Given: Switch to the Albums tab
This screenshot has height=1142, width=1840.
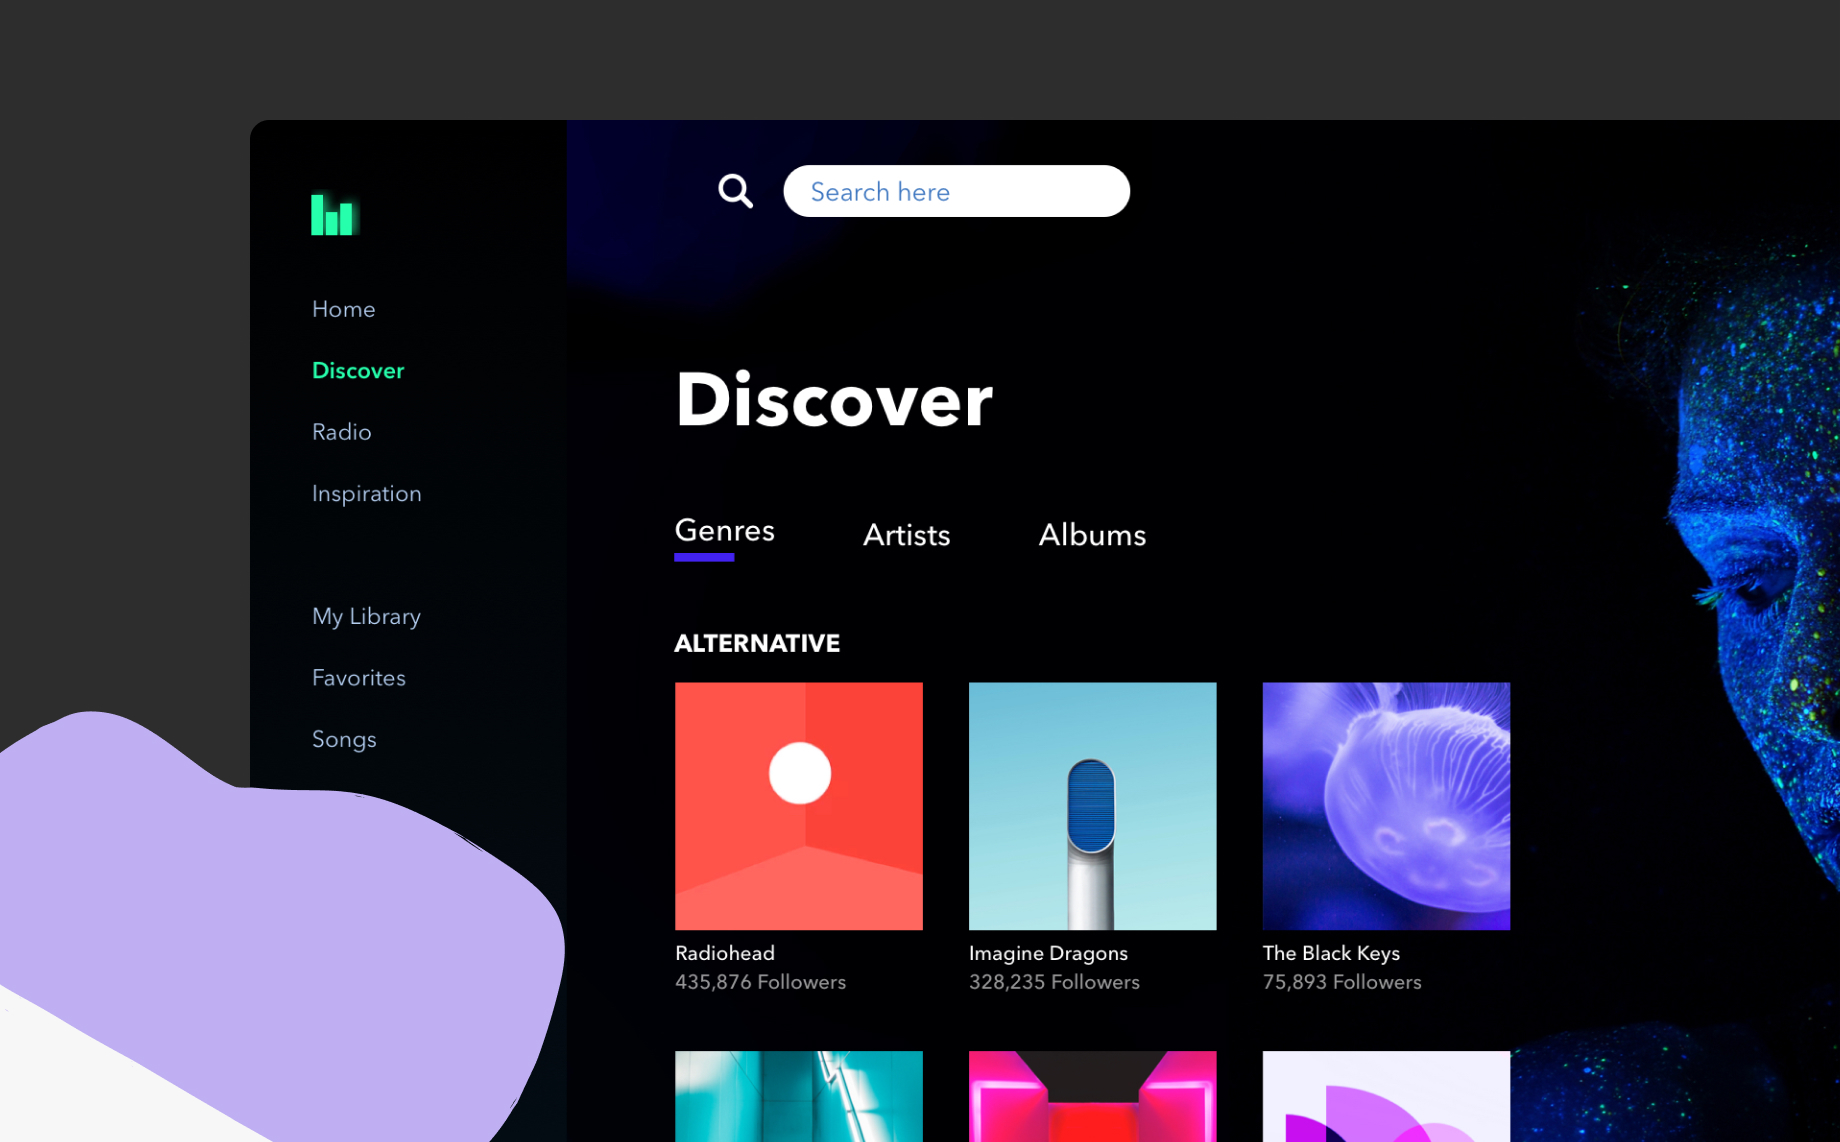Looking at the screenshot, I should click(1092, 535).
